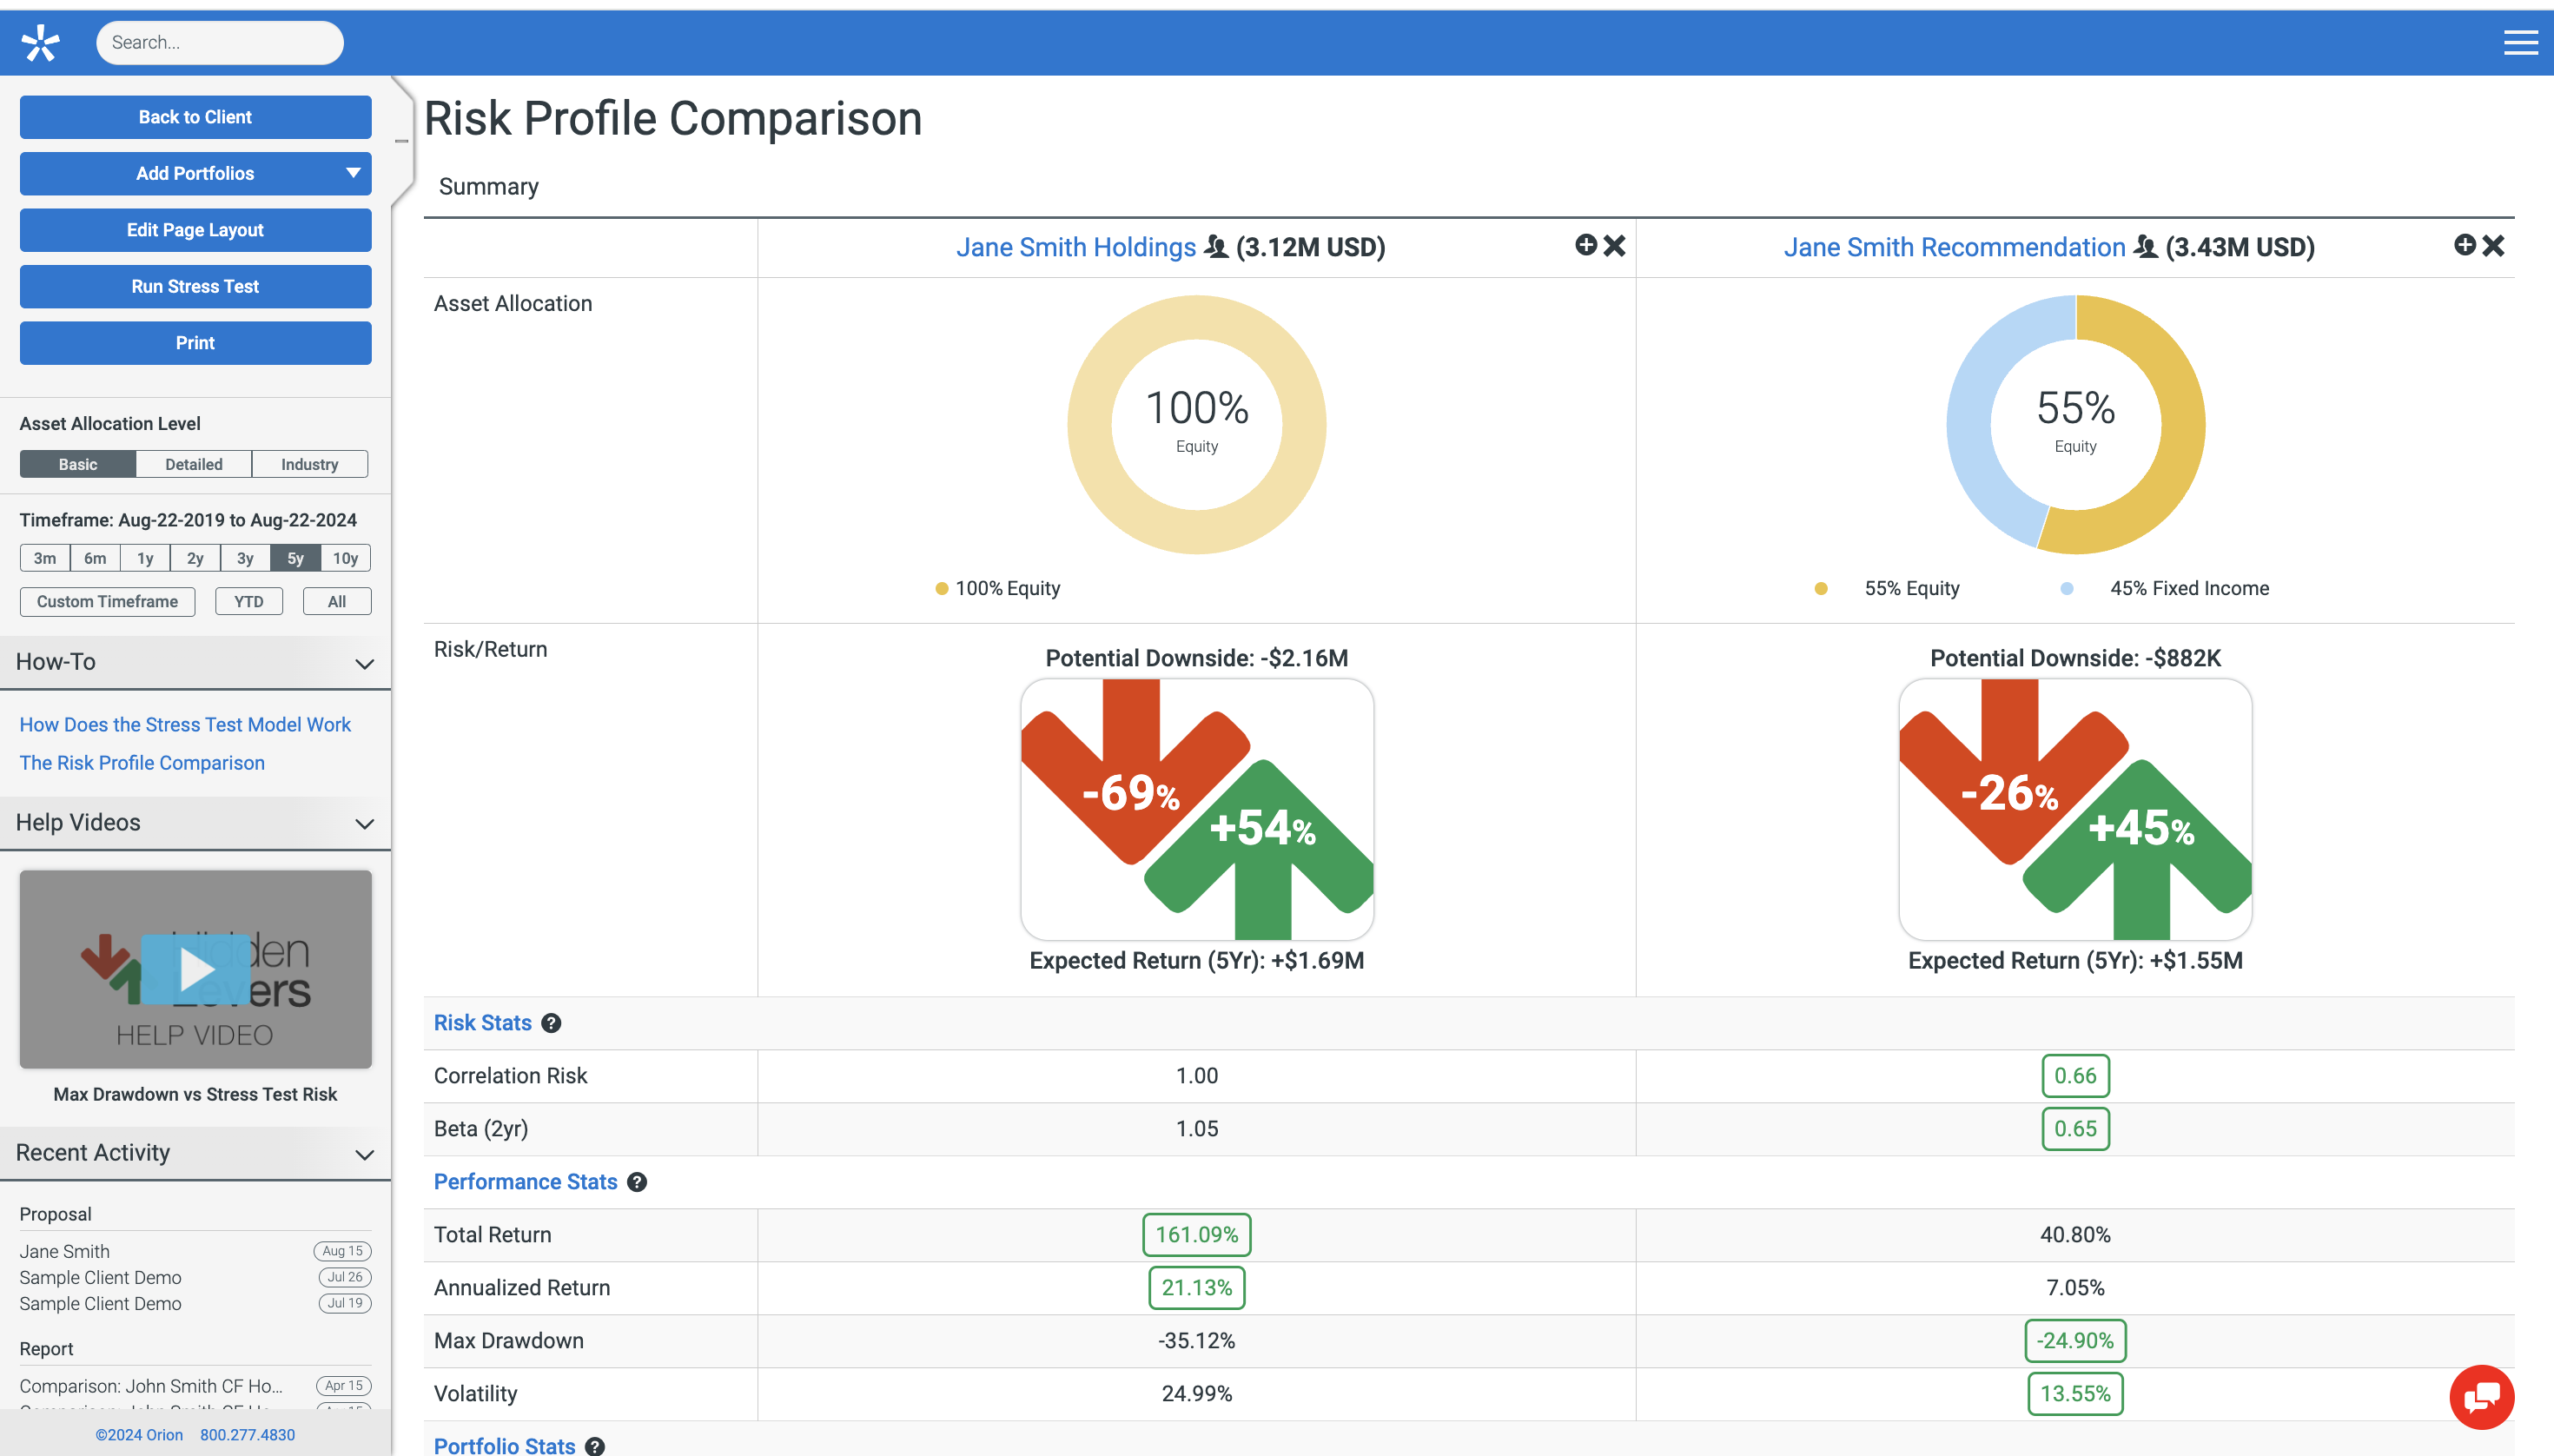The width and height of the screenshot is (2554, 1456).
Task: Click the 0.66 Correlation Risk value
Action: click(2076, 1076)
